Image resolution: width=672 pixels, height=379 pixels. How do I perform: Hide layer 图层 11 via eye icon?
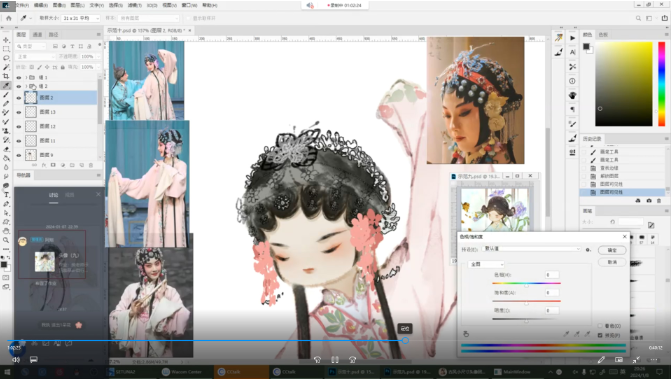tap(18, 141)
